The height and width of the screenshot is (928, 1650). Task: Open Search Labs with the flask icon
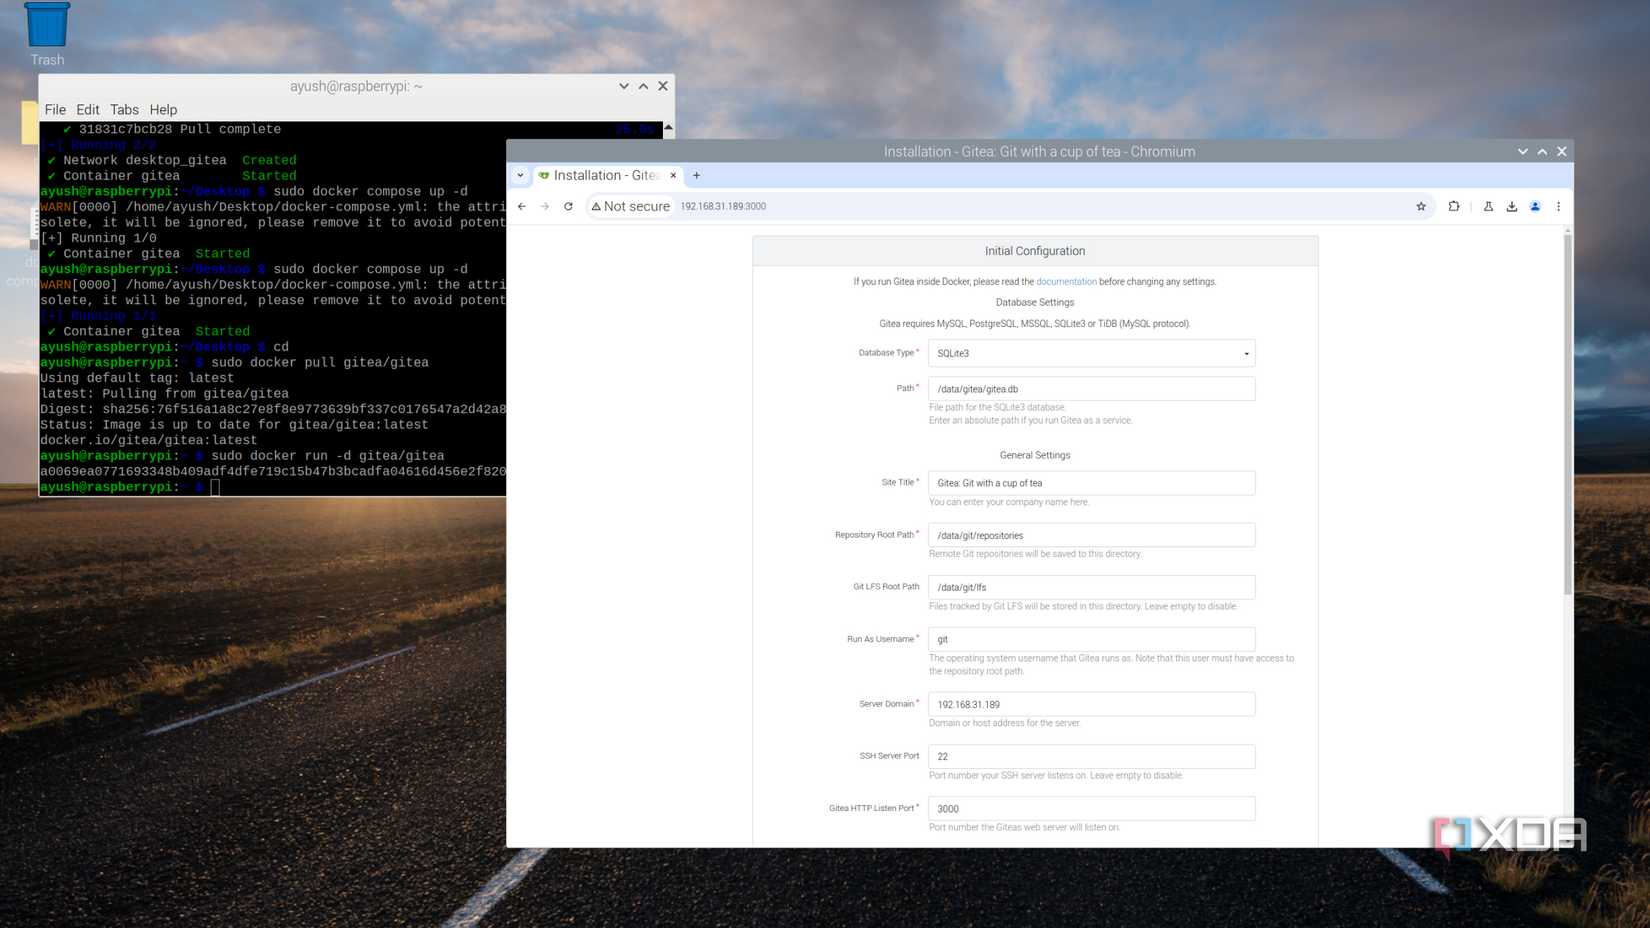point(1488,206)
